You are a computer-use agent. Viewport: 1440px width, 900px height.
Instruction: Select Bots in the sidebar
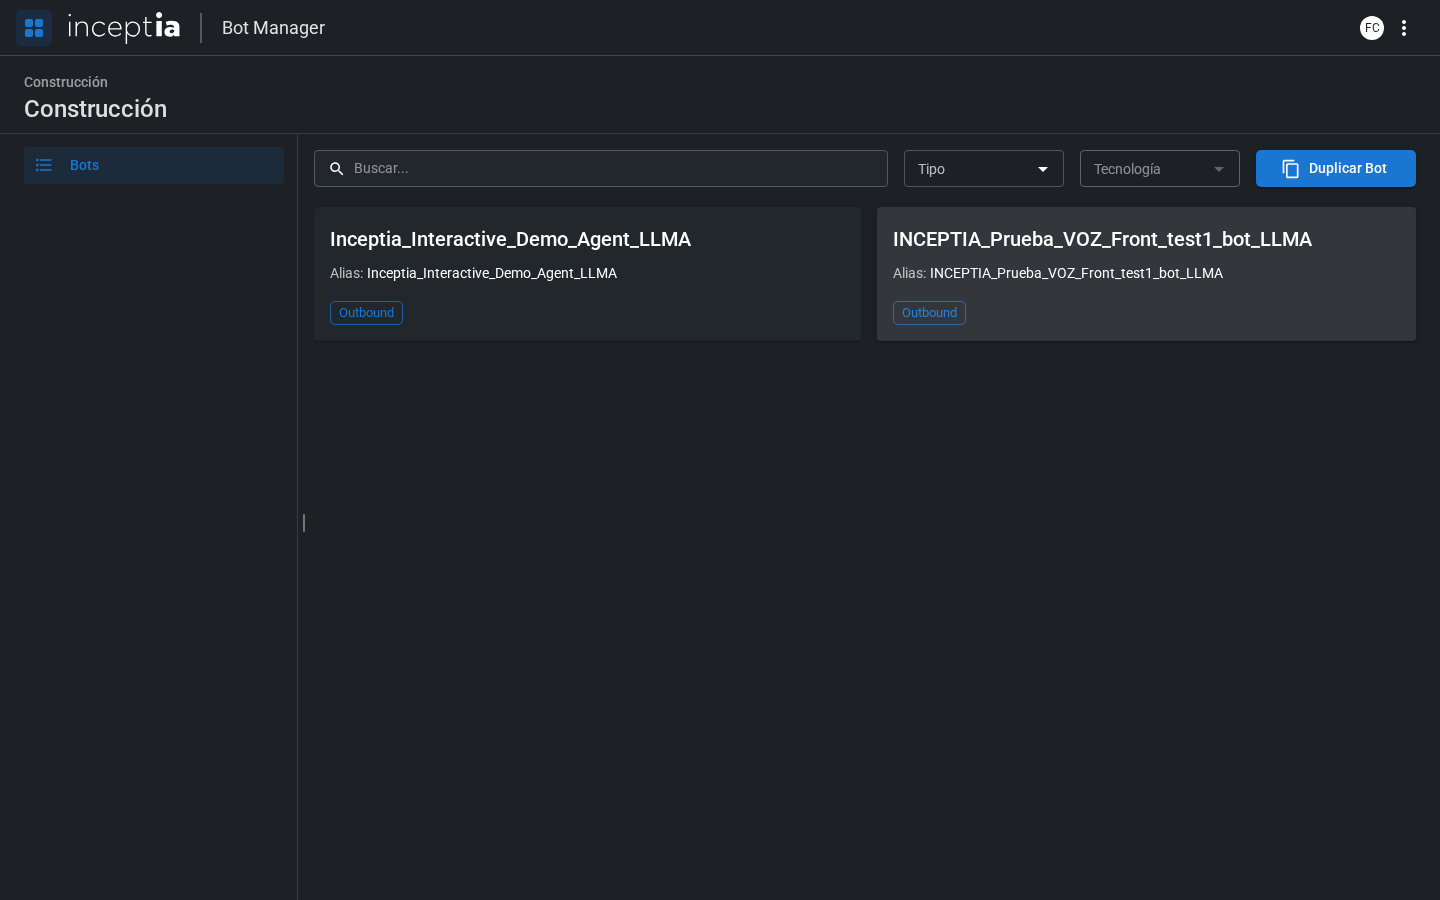point(154,165)
